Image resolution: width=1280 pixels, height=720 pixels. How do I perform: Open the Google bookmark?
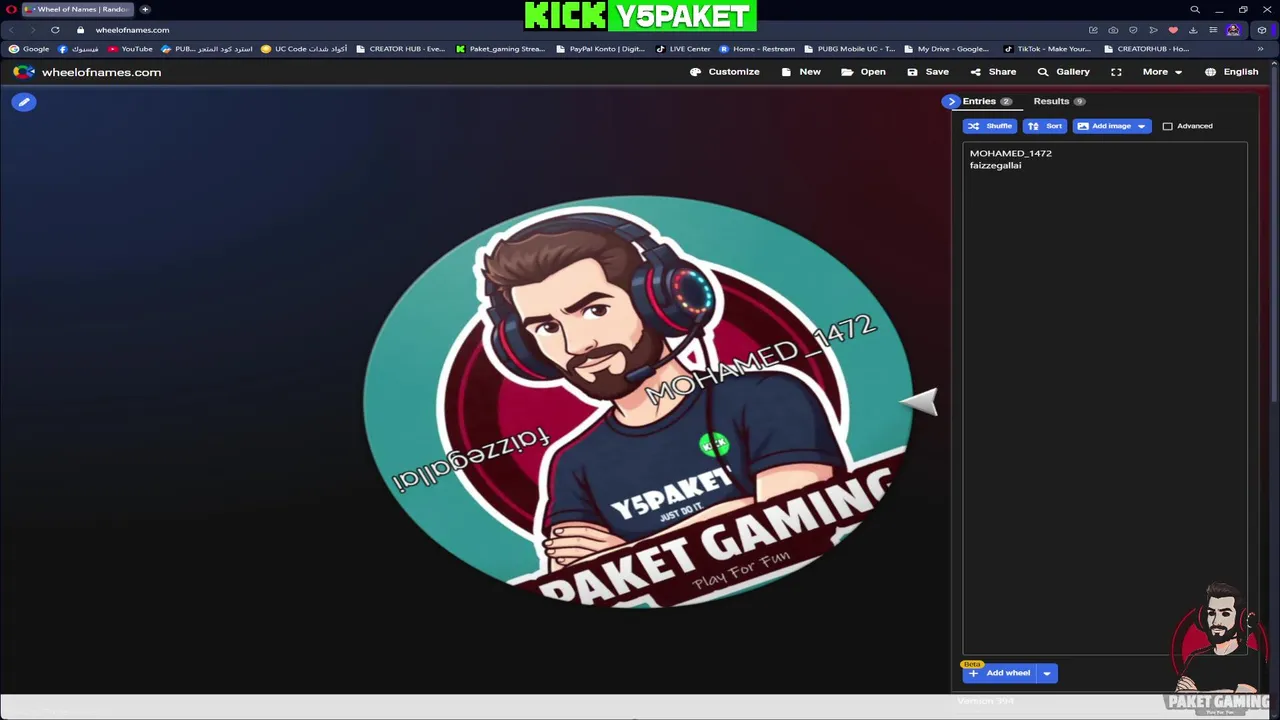(x=29, y=49)
